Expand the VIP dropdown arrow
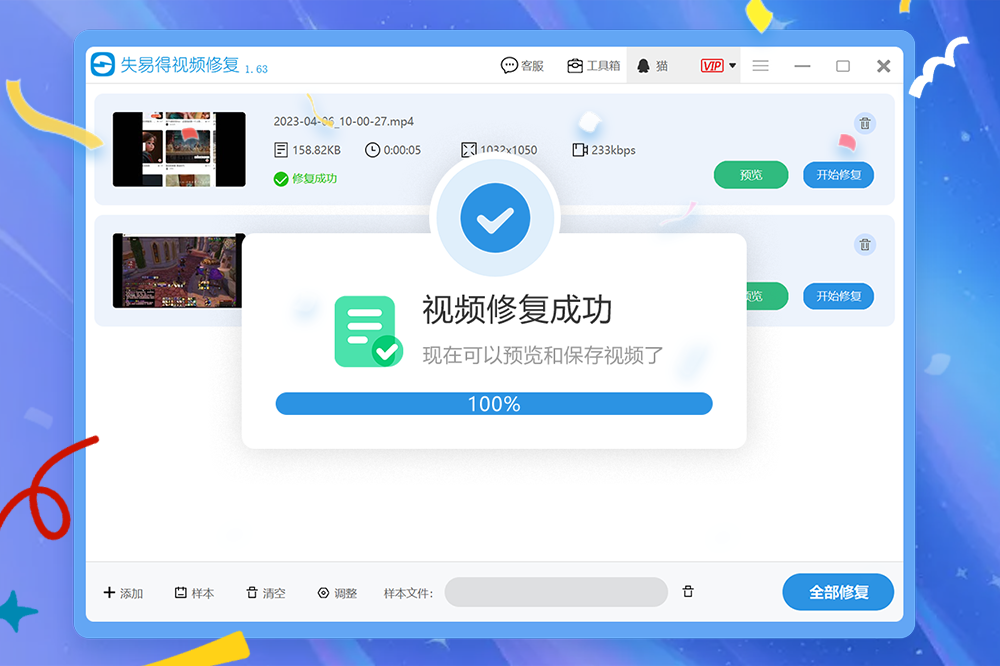This screenshot has height=666, width=1000. pyautogui.click(x=733, y=66)
